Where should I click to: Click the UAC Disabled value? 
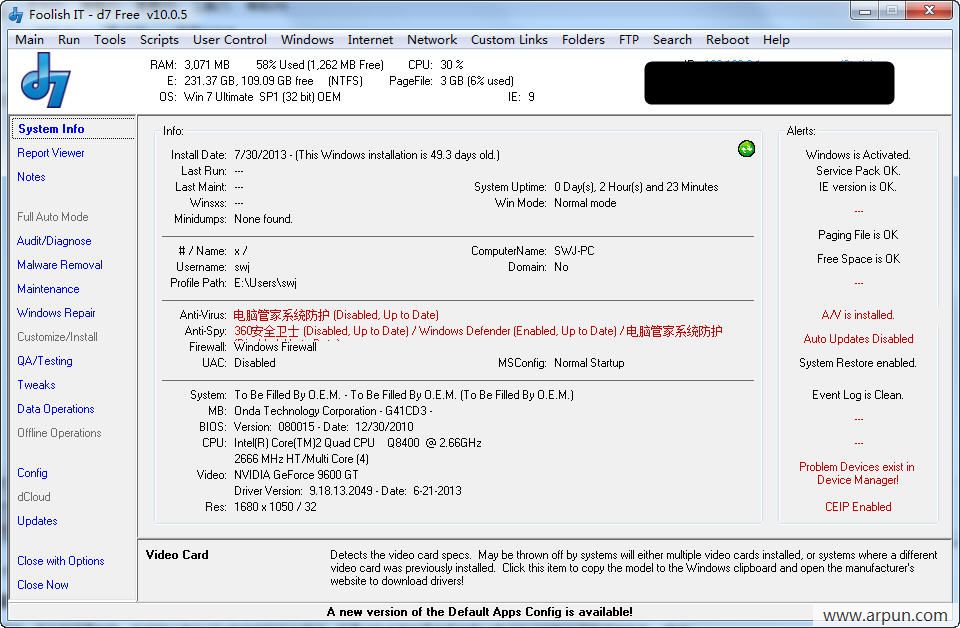tap(255, 363)
